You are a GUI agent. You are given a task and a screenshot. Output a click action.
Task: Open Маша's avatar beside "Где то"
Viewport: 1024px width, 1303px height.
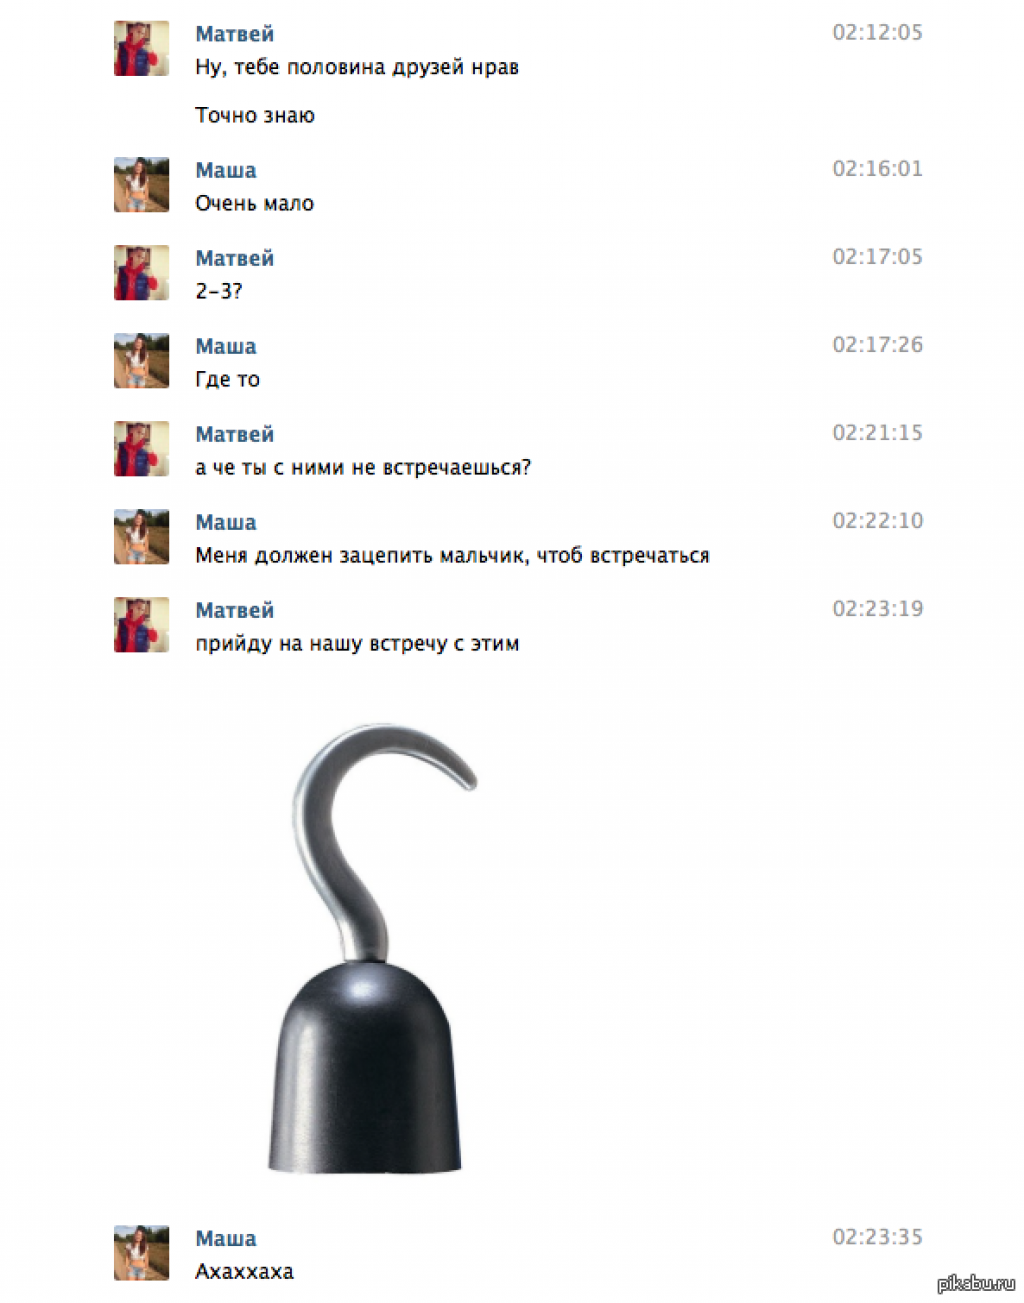(x=141, y=360)
